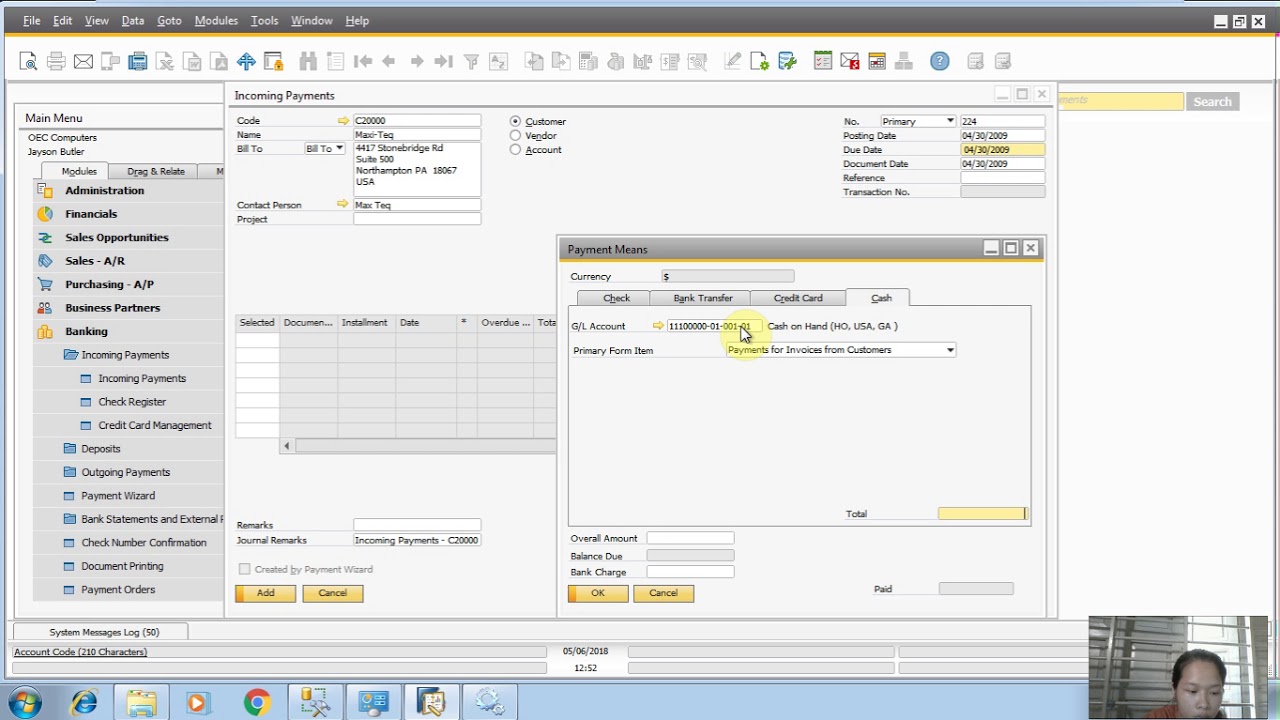Open the G/L Account link arrow
The width and height of the screenshot is (1280, 720).
658,326
